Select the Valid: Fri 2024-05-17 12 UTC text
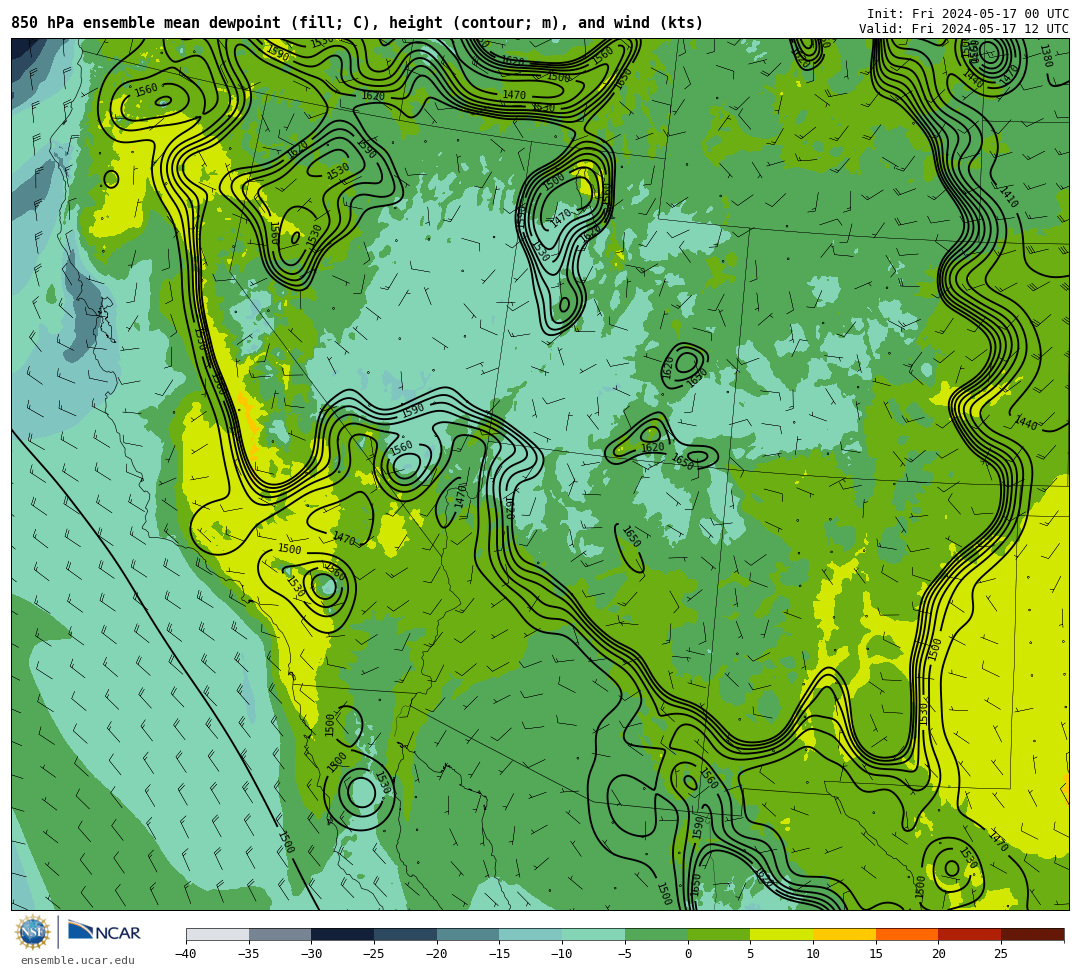 click(x=964, y=29)
